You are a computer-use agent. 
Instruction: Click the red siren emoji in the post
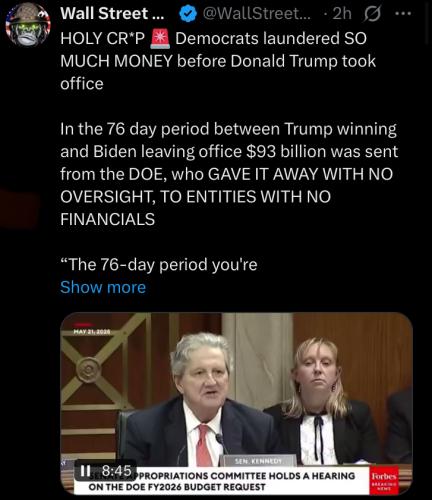pyautogui.click(x=160, y=38)
